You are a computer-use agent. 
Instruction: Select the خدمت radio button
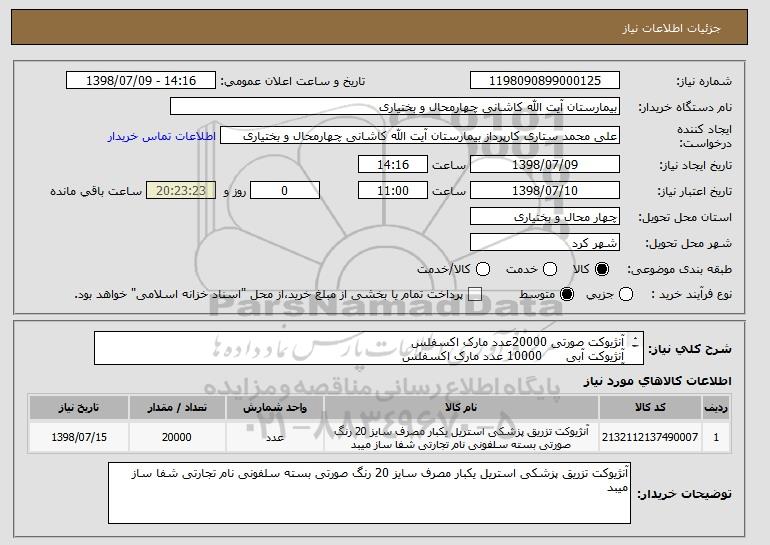[x=550, y=269]
